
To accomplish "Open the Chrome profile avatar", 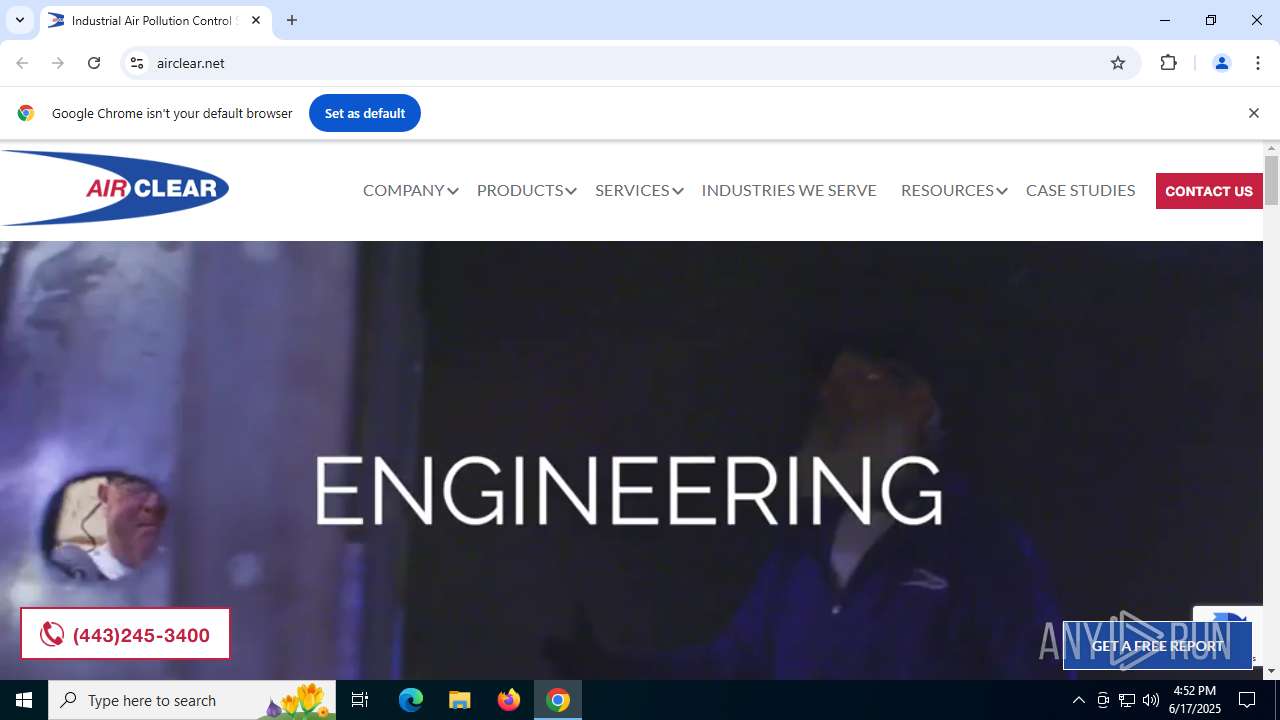I will pos(1221,63).
